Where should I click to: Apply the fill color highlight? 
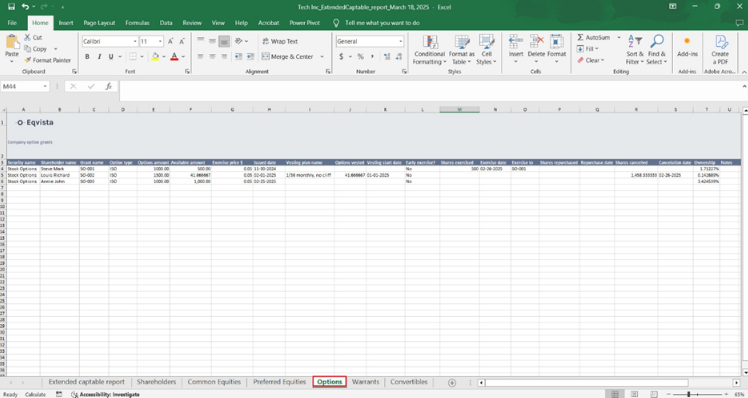pos(155,56)
